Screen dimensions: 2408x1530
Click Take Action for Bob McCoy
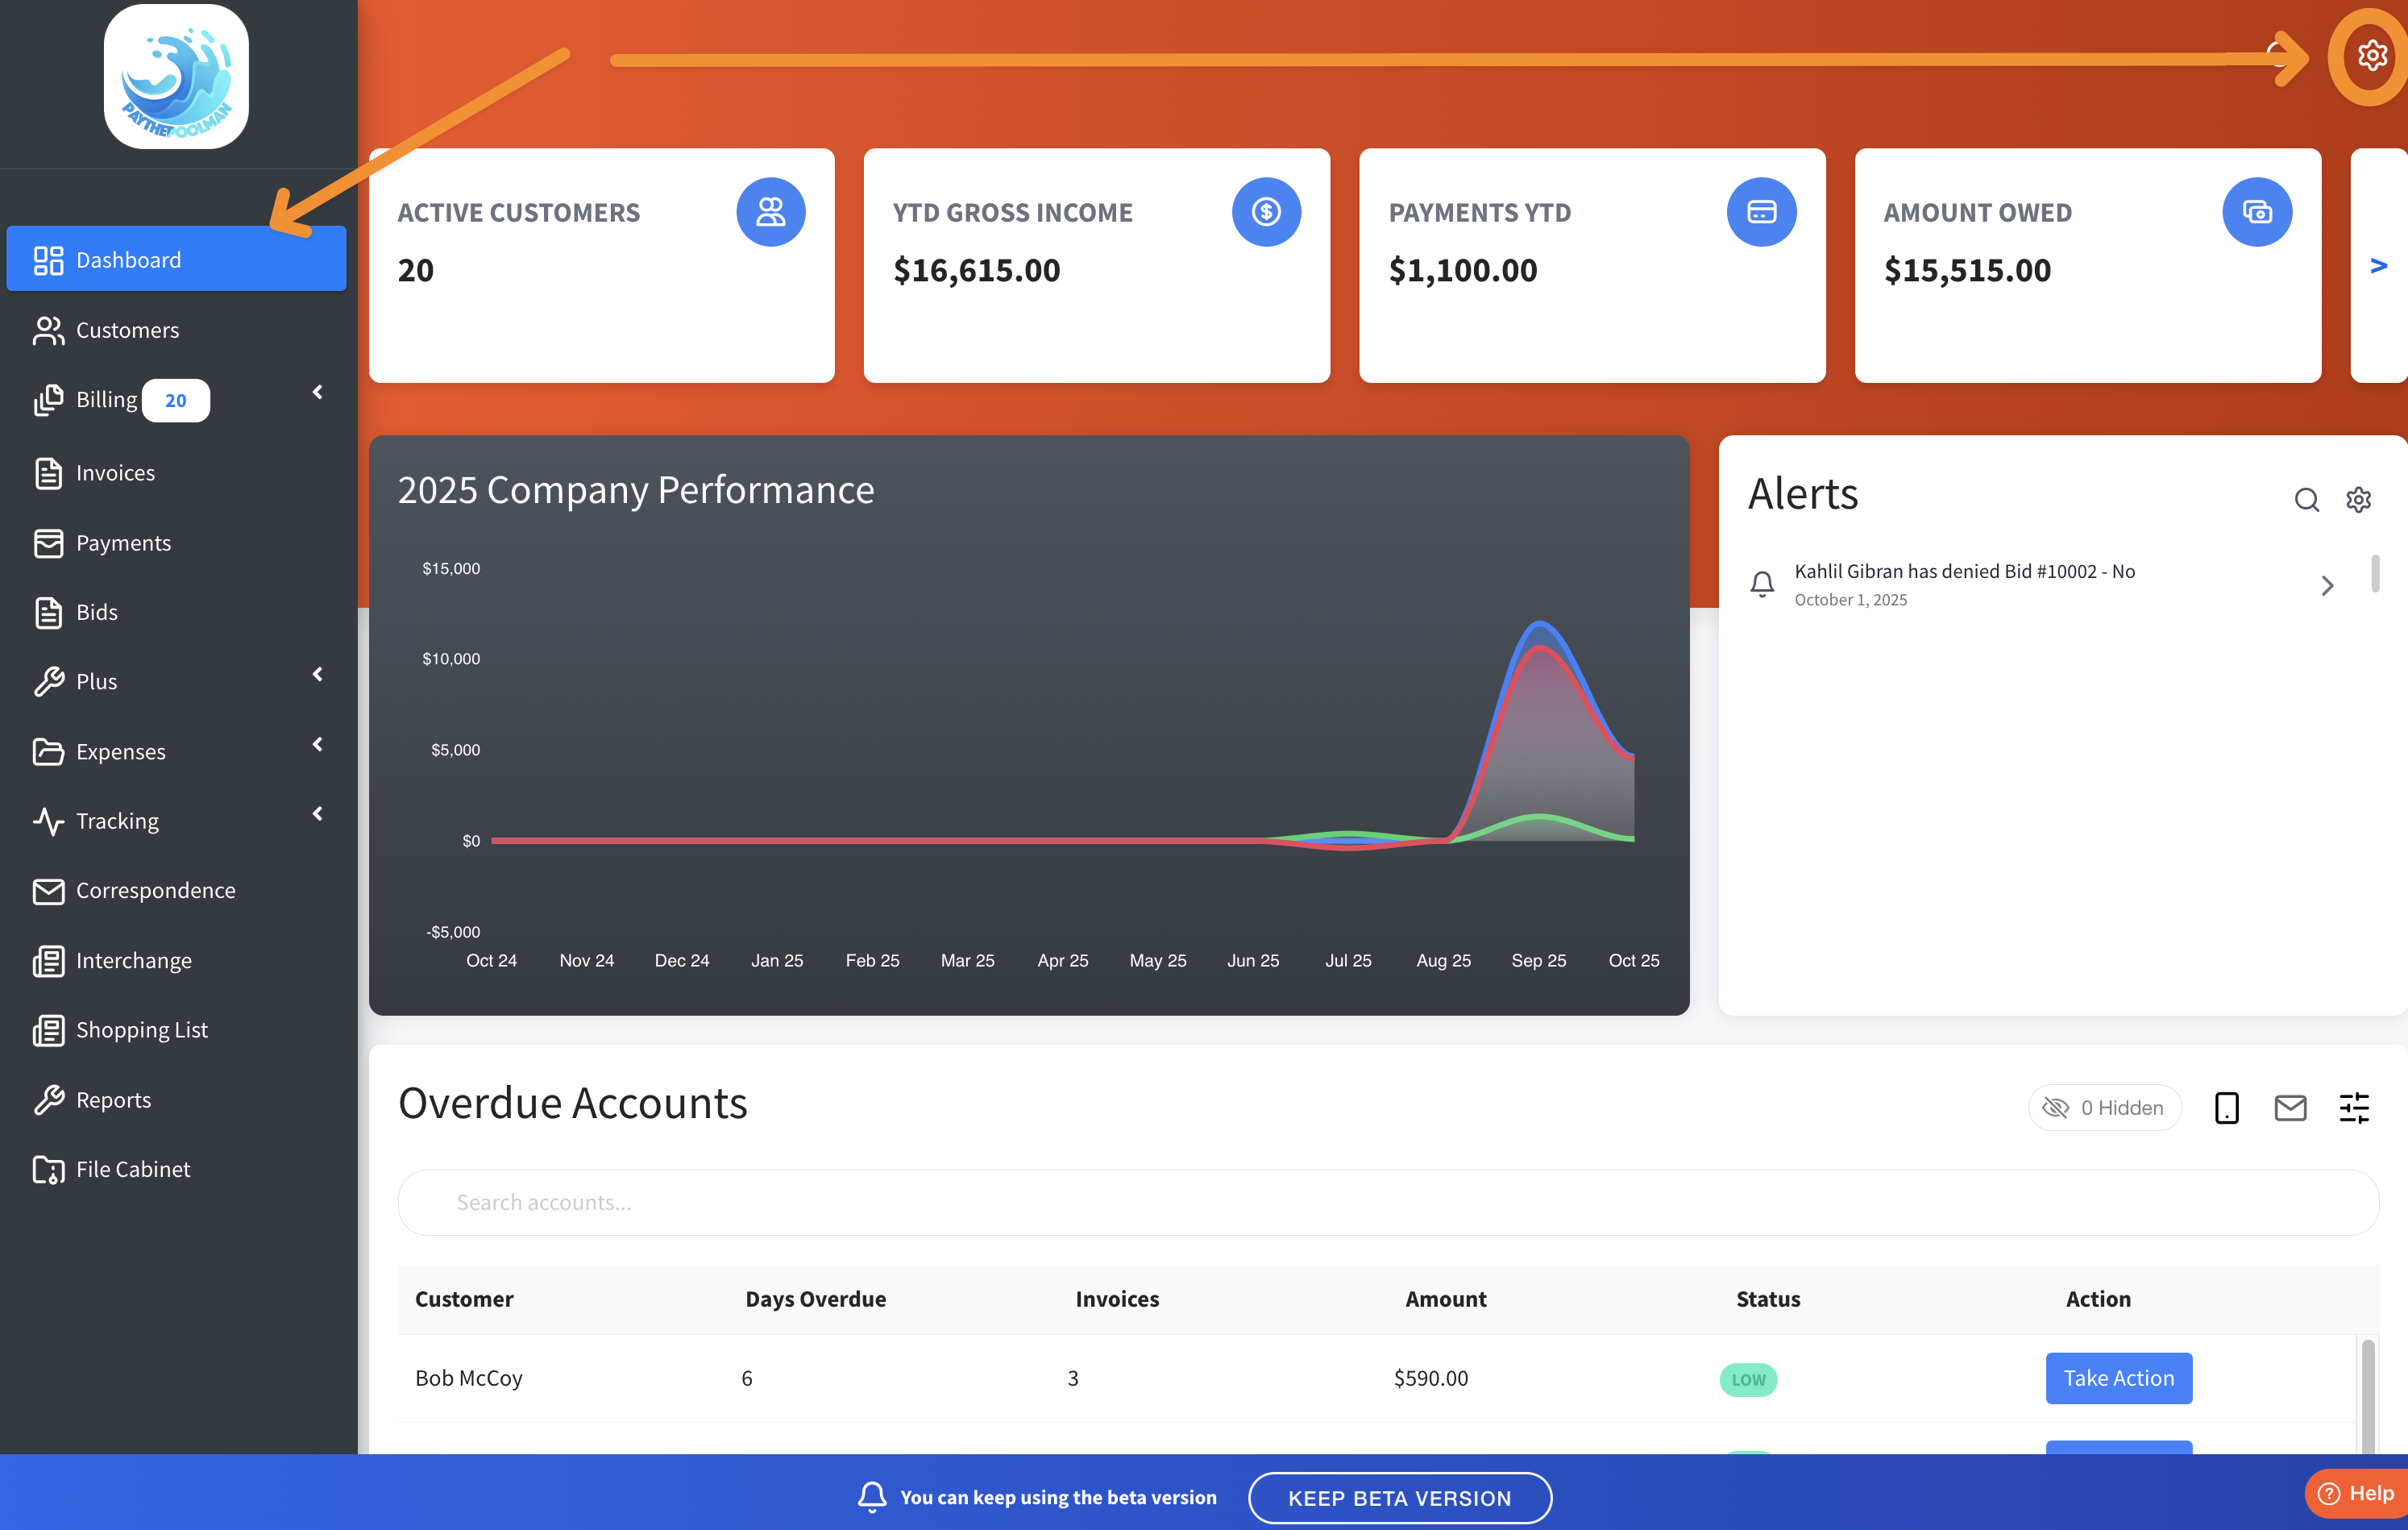[x=2118, y=1377]
